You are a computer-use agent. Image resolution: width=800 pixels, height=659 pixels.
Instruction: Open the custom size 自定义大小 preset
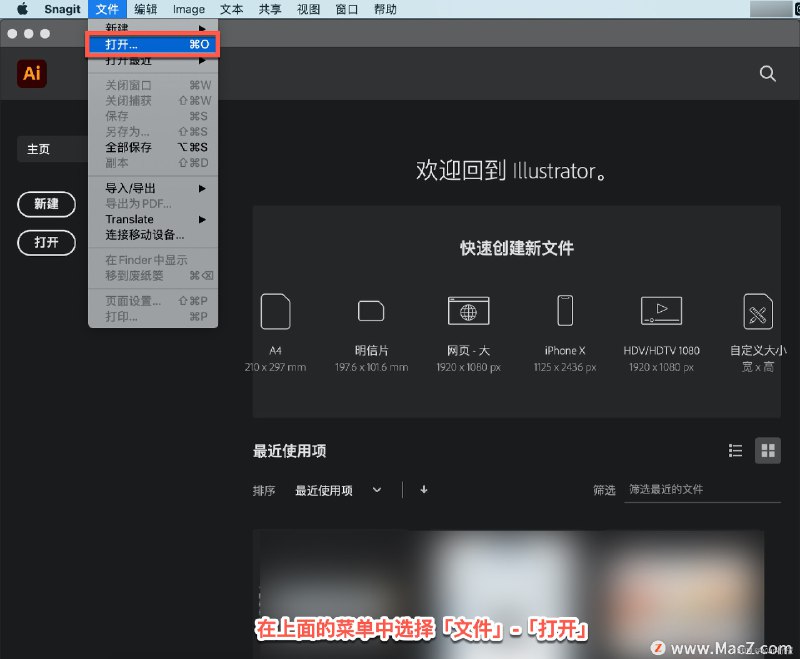[x=758, y=311]
